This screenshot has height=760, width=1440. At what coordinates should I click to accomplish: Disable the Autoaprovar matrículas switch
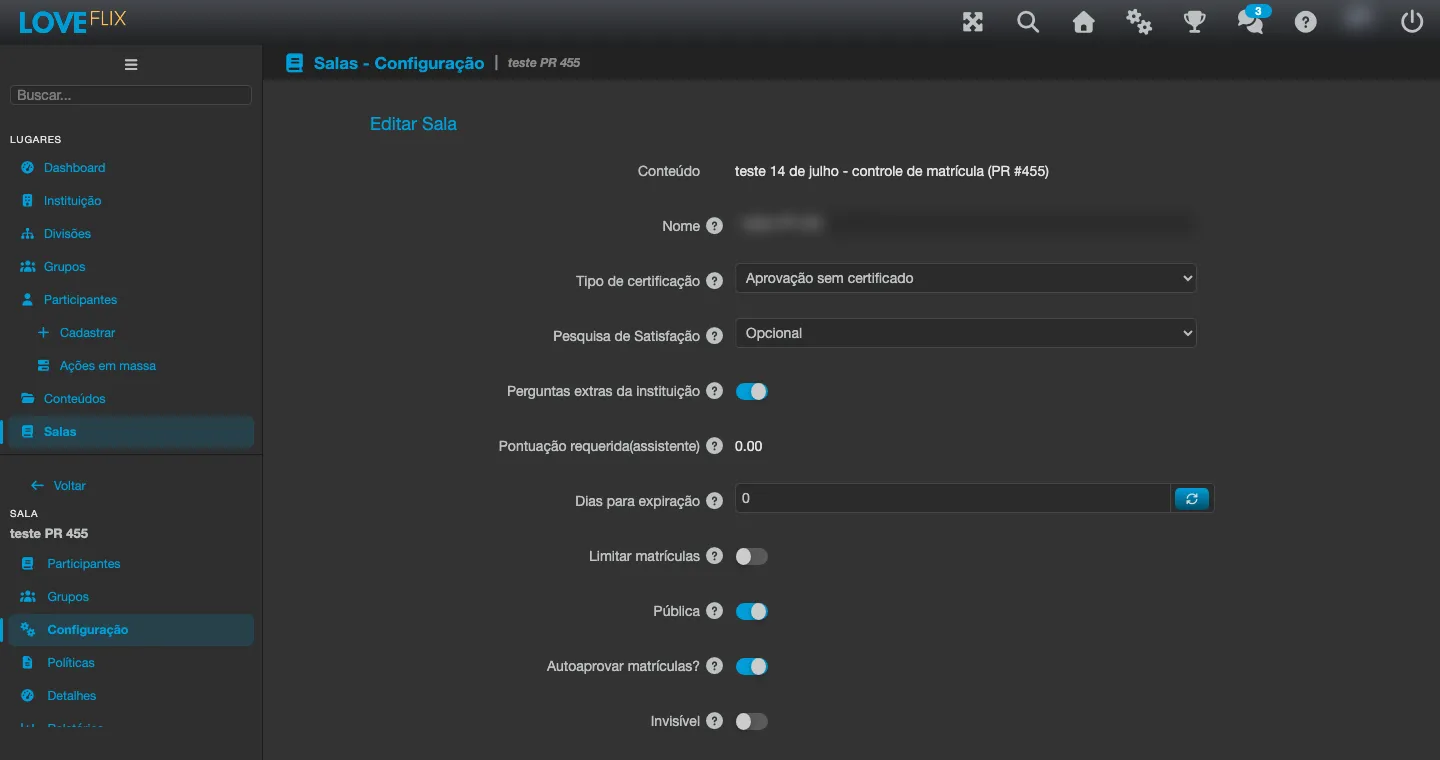(751, 666)
